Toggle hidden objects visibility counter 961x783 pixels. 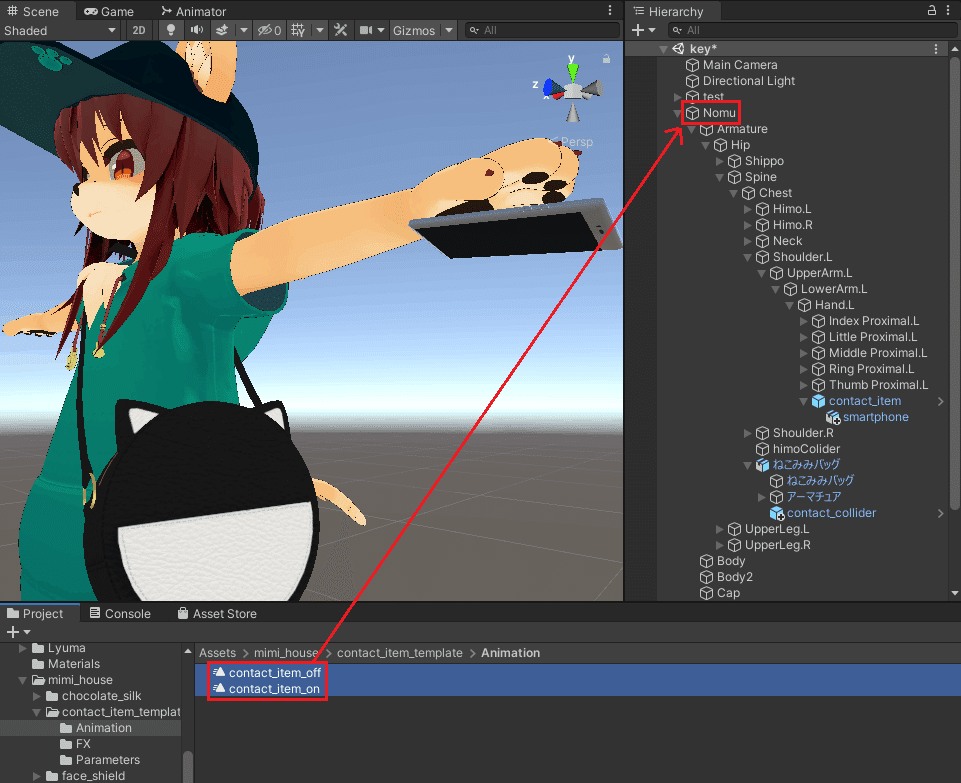click(x=269, y=30)
